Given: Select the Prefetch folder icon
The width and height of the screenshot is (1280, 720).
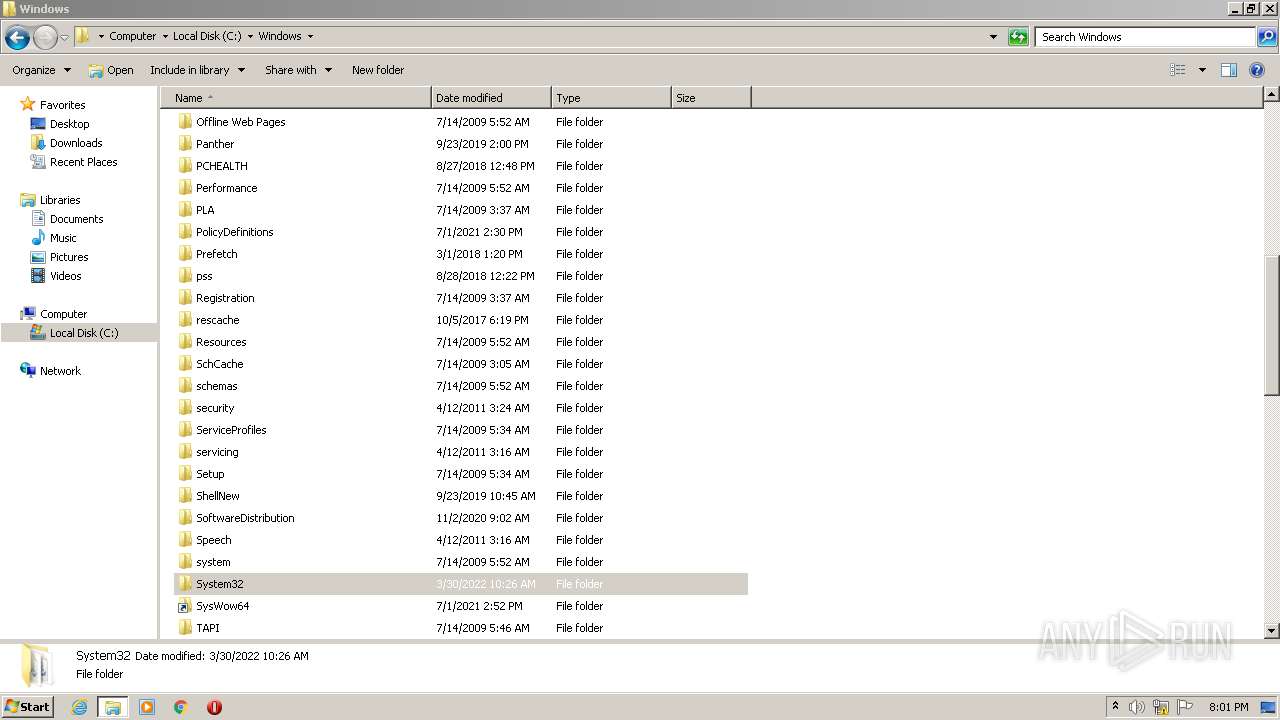Looking at the screenshot, I should pos(185,254).
